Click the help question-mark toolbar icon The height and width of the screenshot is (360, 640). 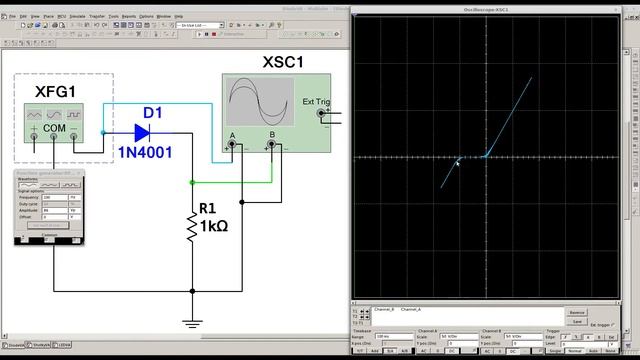tap(280, 25)
